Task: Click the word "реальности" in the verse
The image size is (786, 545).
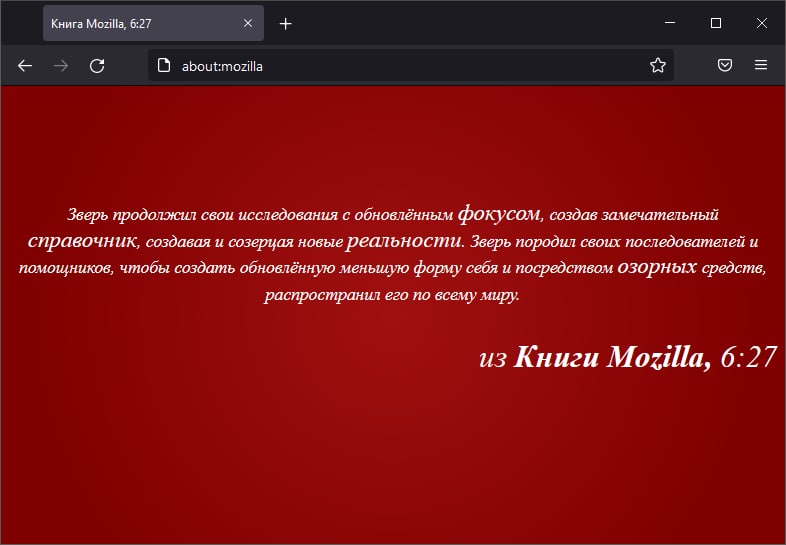Action: point(404,241)
